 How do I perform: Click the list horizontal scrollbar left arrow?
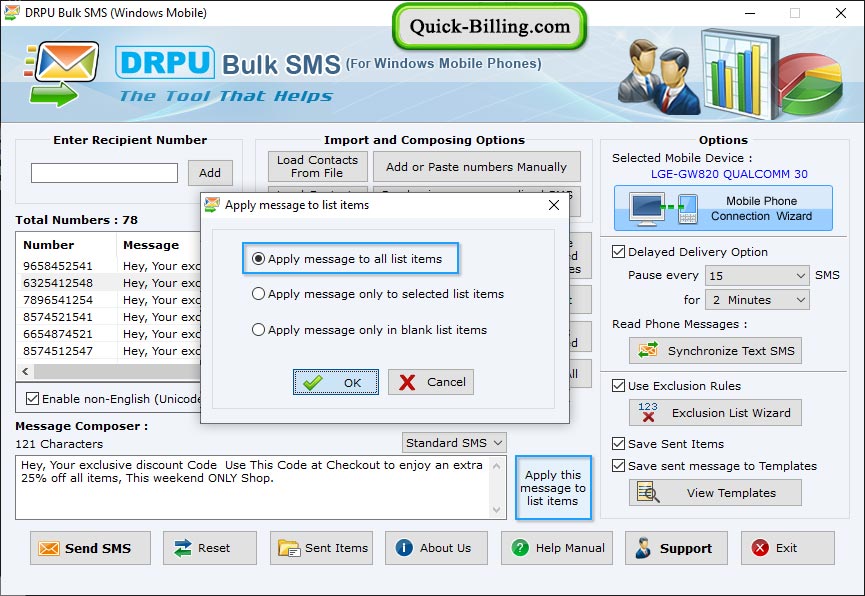pos(25,371)
